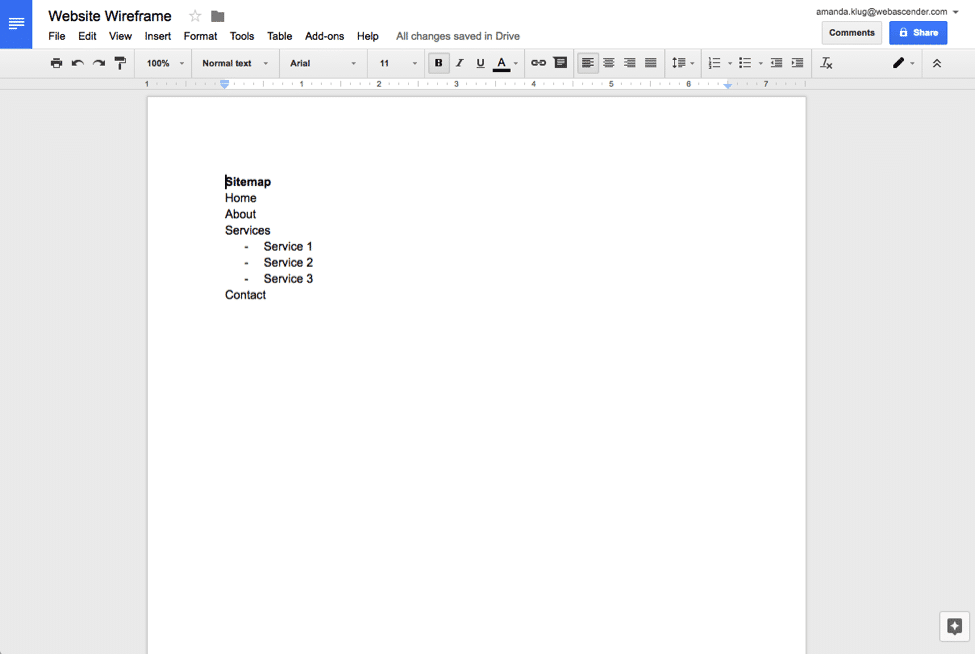Click the print icon in toolbar

[56, 63]
